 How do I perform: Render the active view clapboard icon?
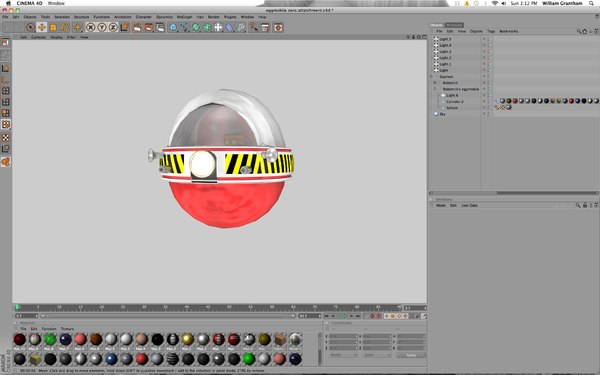coord(137,27)
